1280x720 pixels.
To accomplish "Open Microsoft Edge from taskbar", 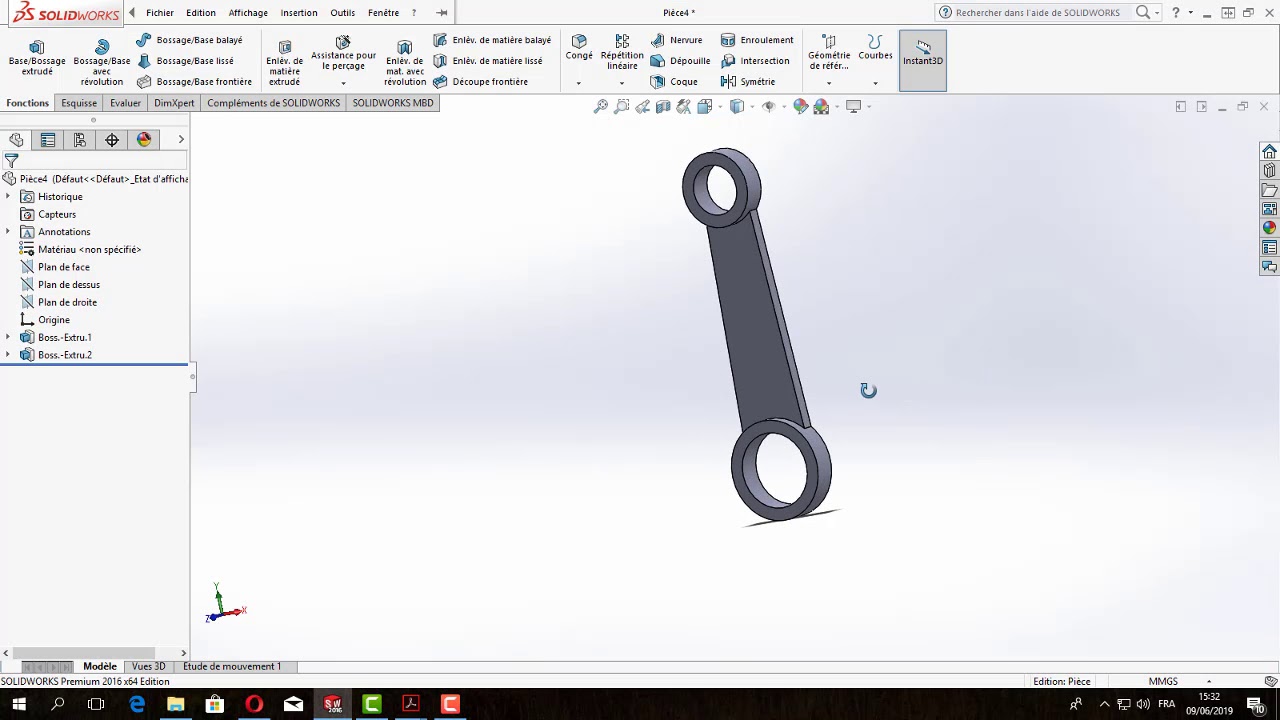I will (137, 705).
